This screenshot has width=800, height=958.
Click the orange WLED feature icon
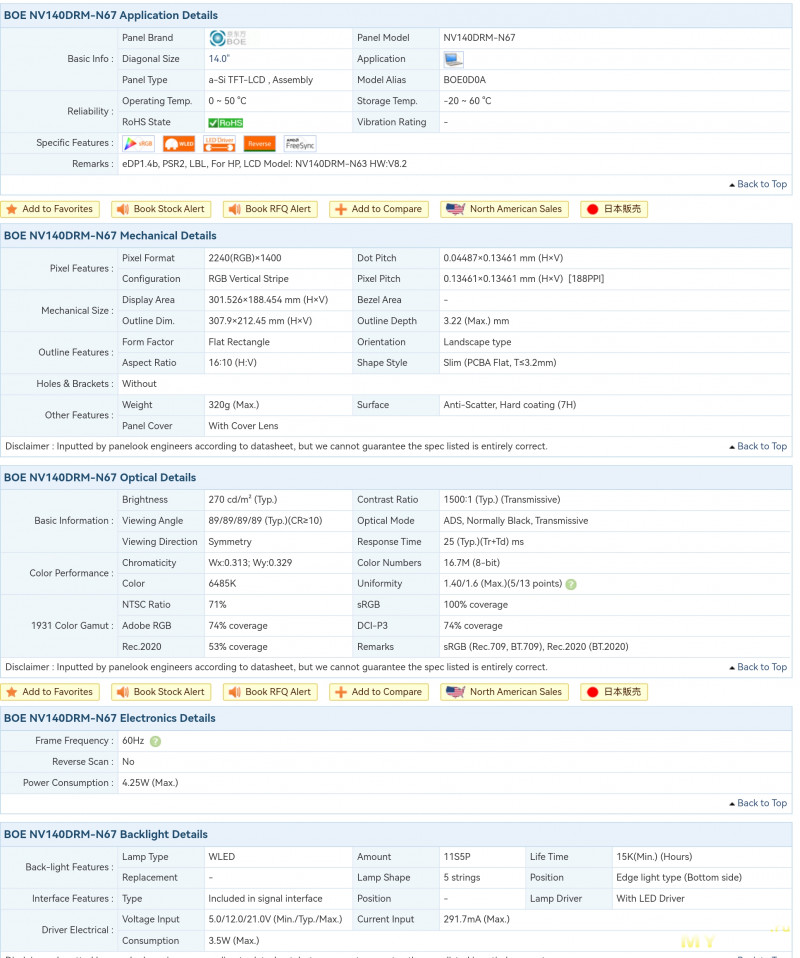(x=178, y=144)
